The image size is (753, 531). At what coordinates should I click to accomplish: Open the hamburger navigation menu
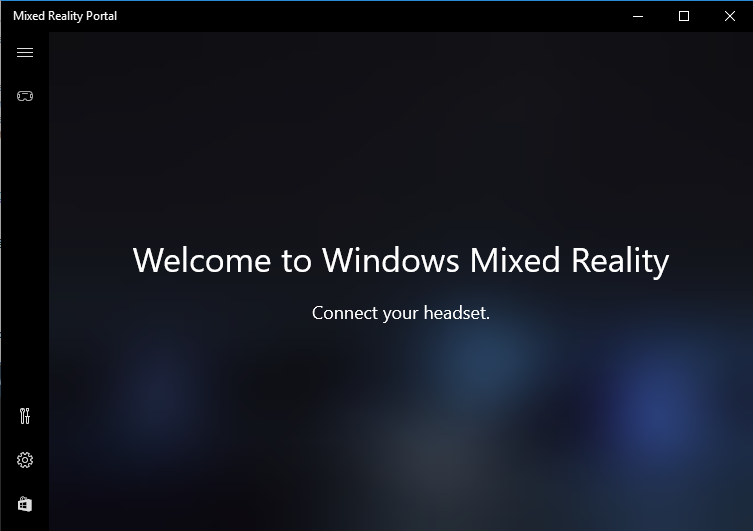pos(25,53)
